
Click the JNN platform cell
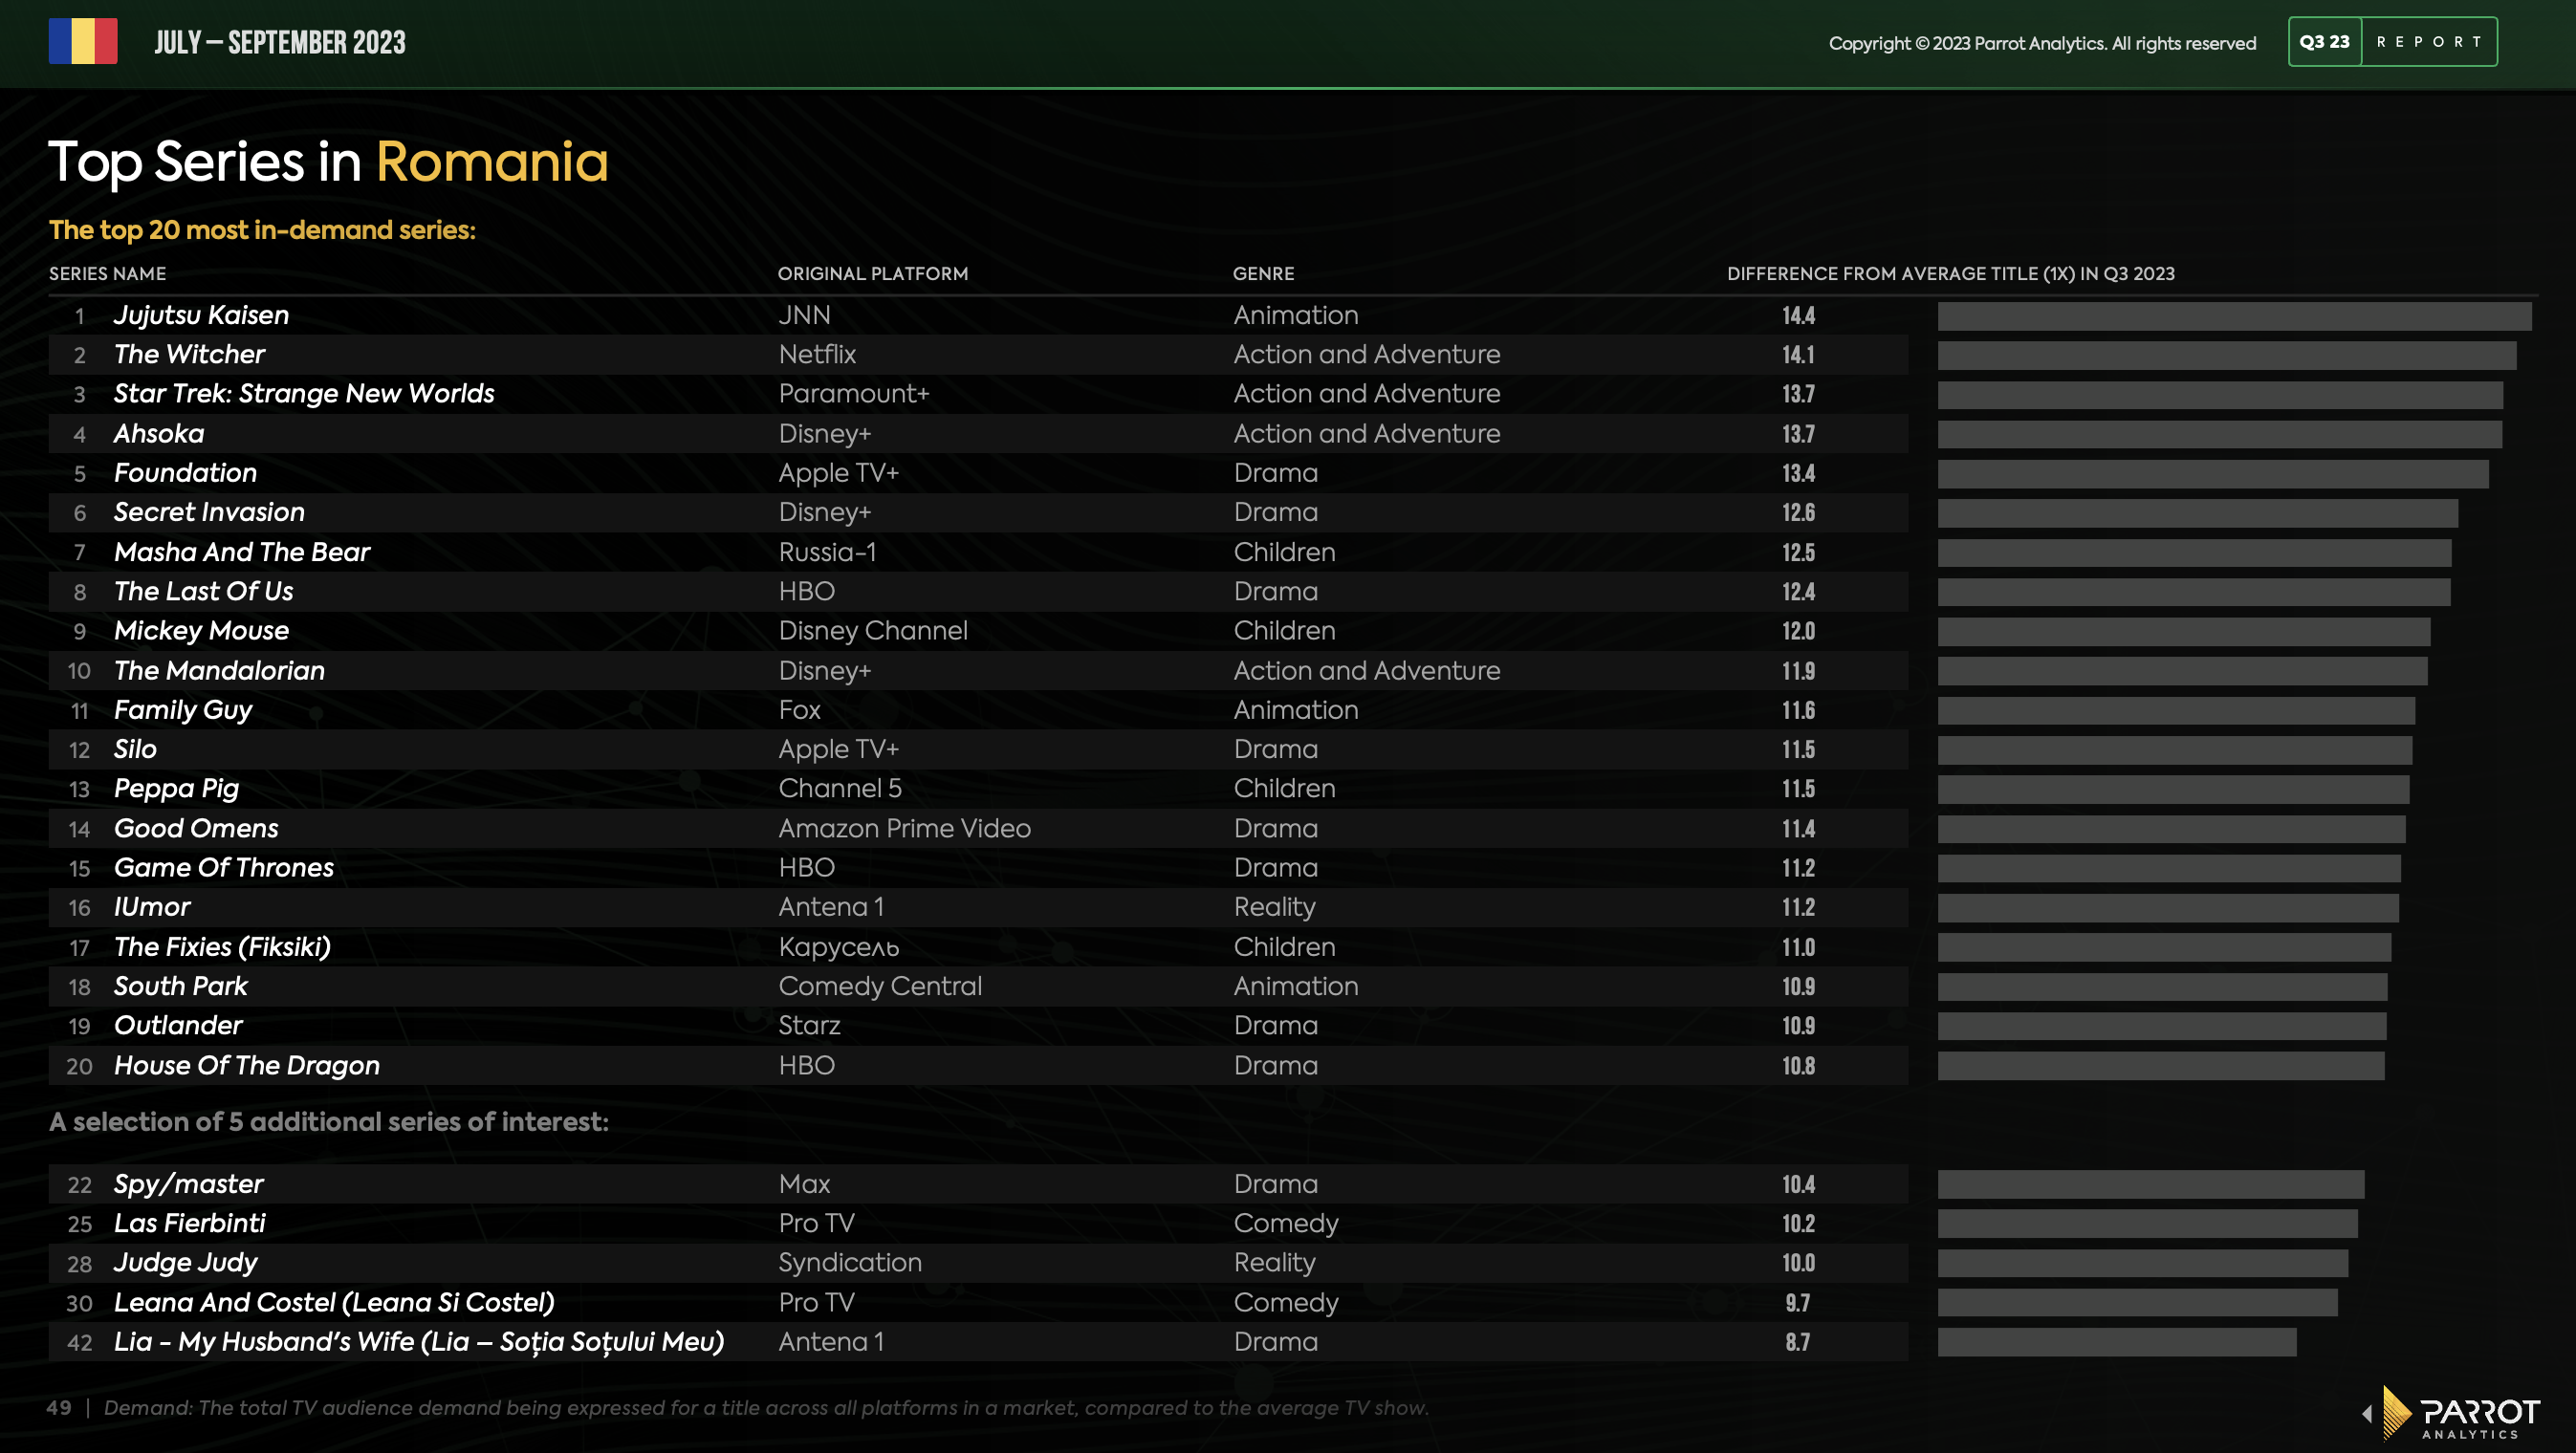click(x=804, y=315)
